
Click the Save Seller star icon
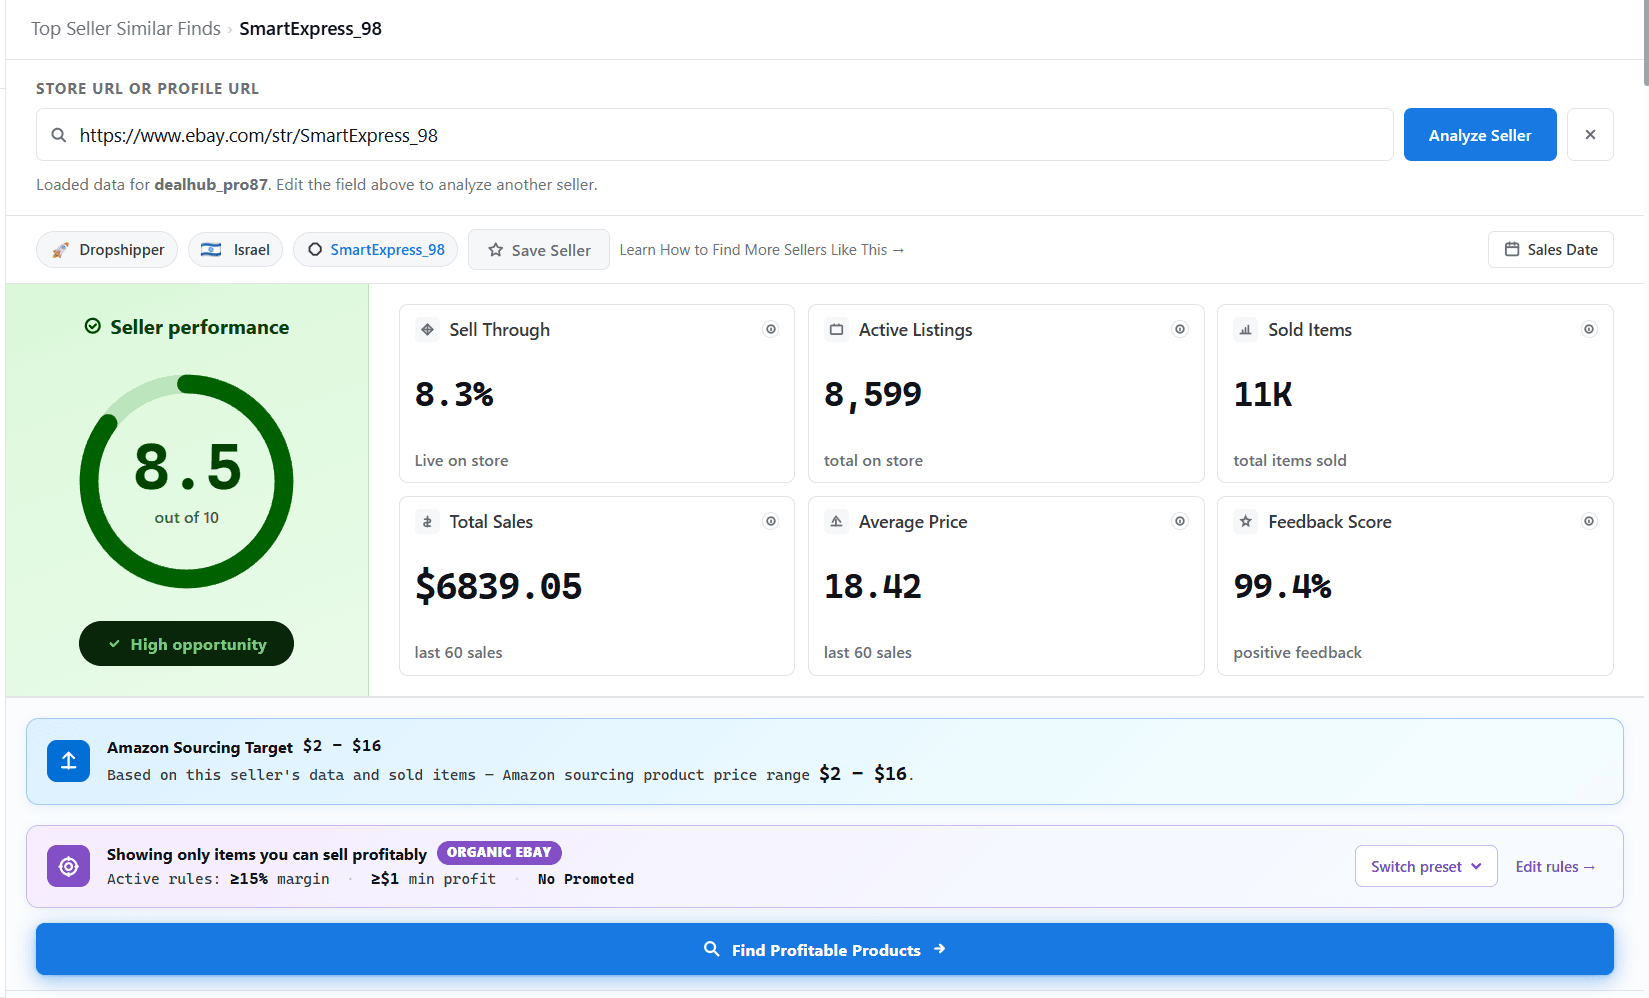point(495,250)
